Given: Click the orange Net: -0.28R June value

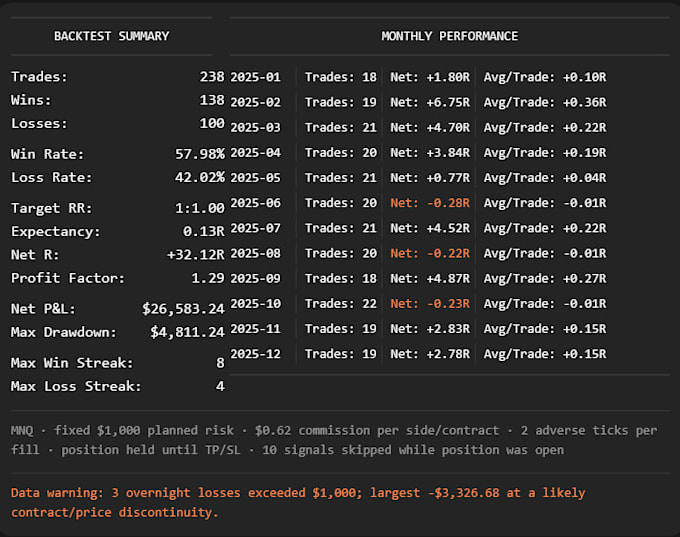Looking at the screenshot, I should point(430,203).
